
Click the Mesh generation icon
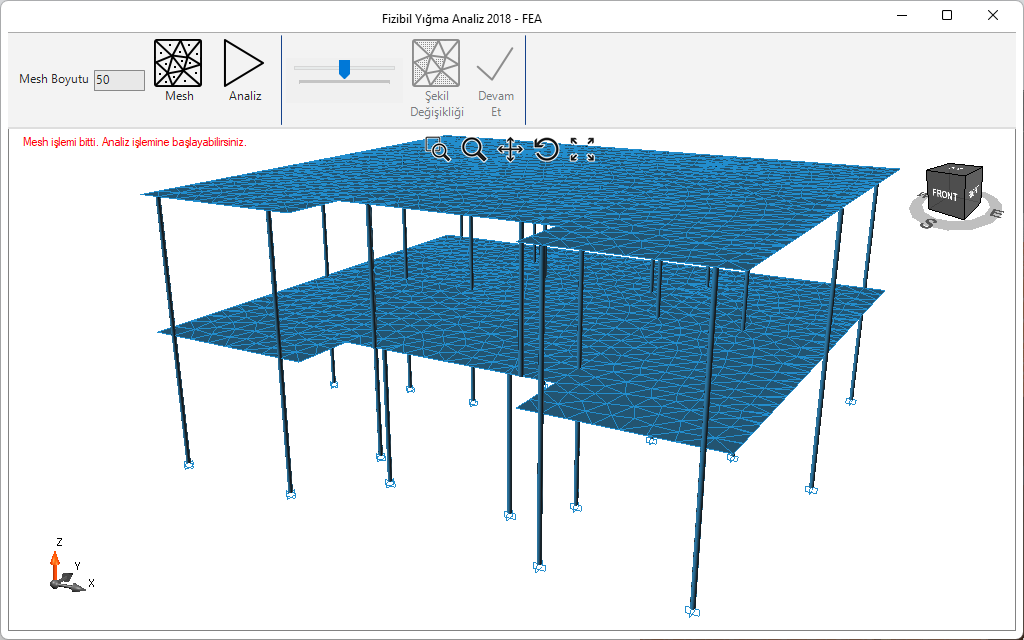[x=178, y=63]
